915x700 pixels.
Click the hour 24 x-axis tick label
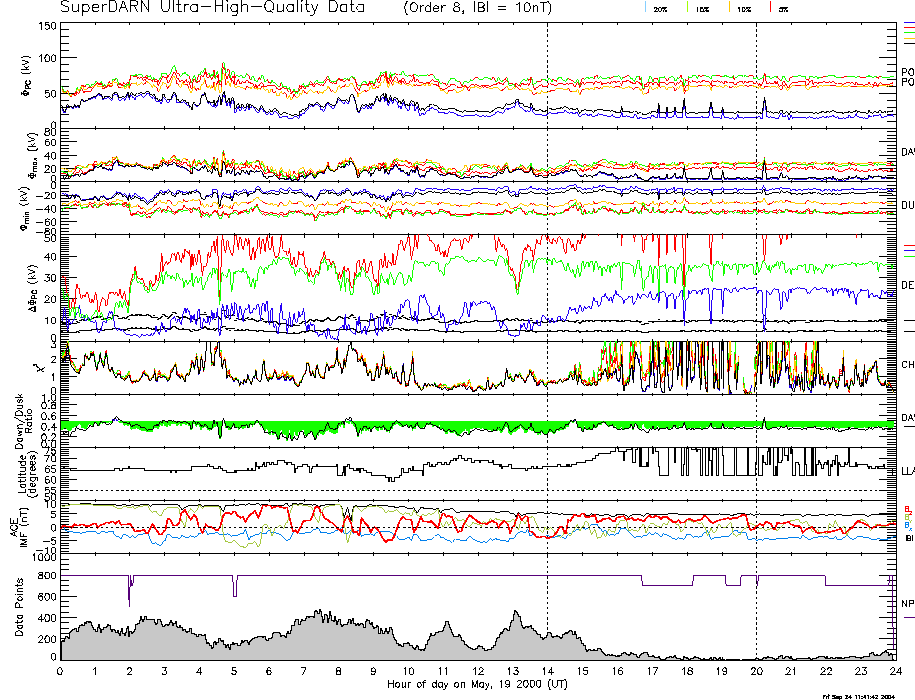(x=894, y=672)
